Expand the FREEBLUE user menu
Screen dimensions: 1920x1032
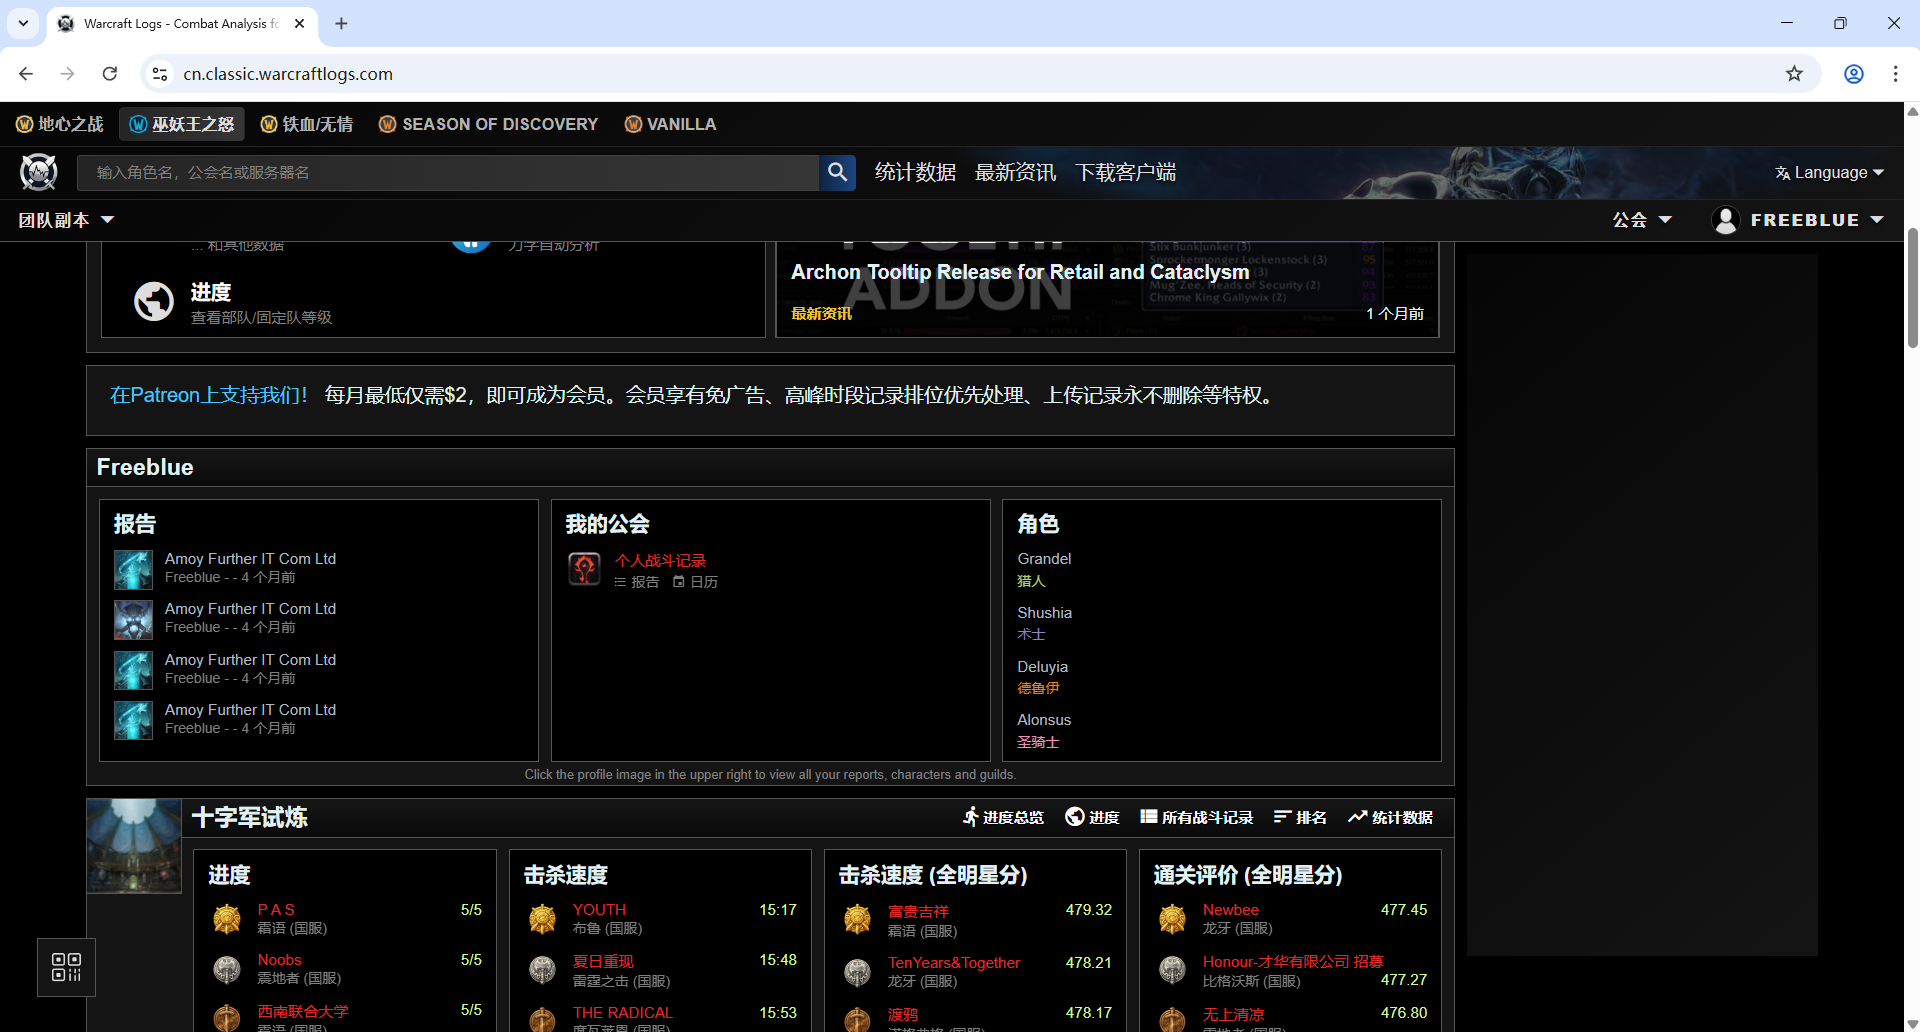point(1798,220)
